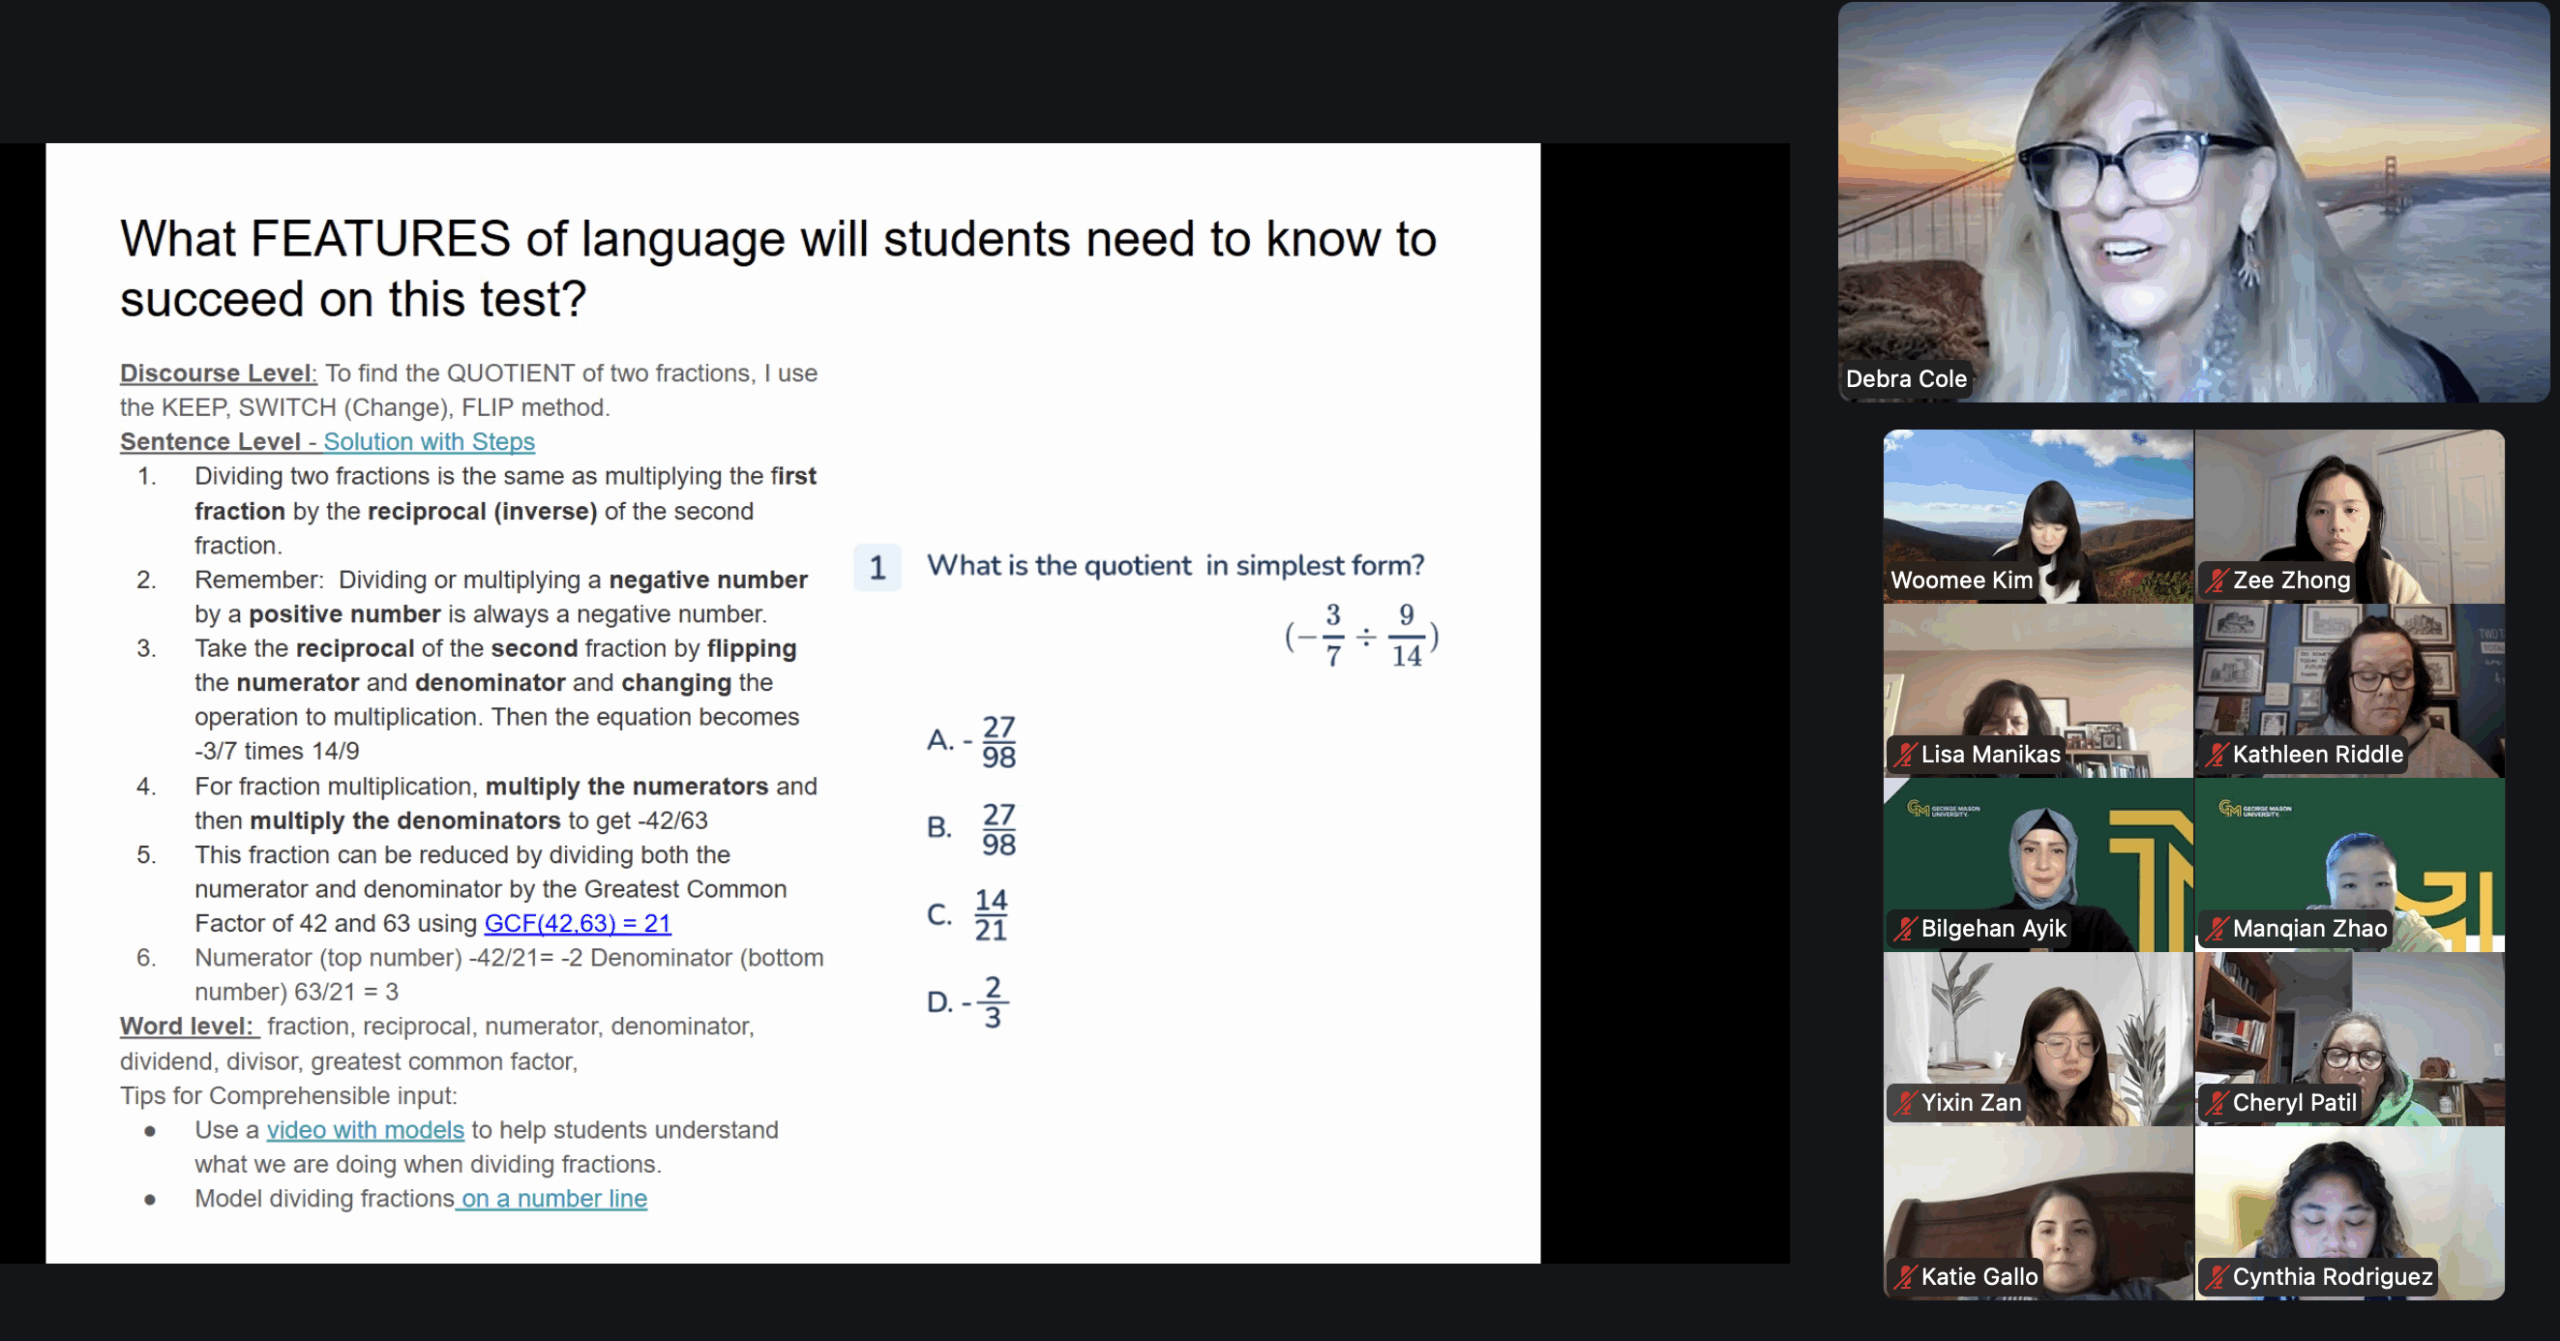Click muted mic icon beside Cynthia Rodriguez
Screen dimensions: 2560x1341
(x=2217, y=1276)
